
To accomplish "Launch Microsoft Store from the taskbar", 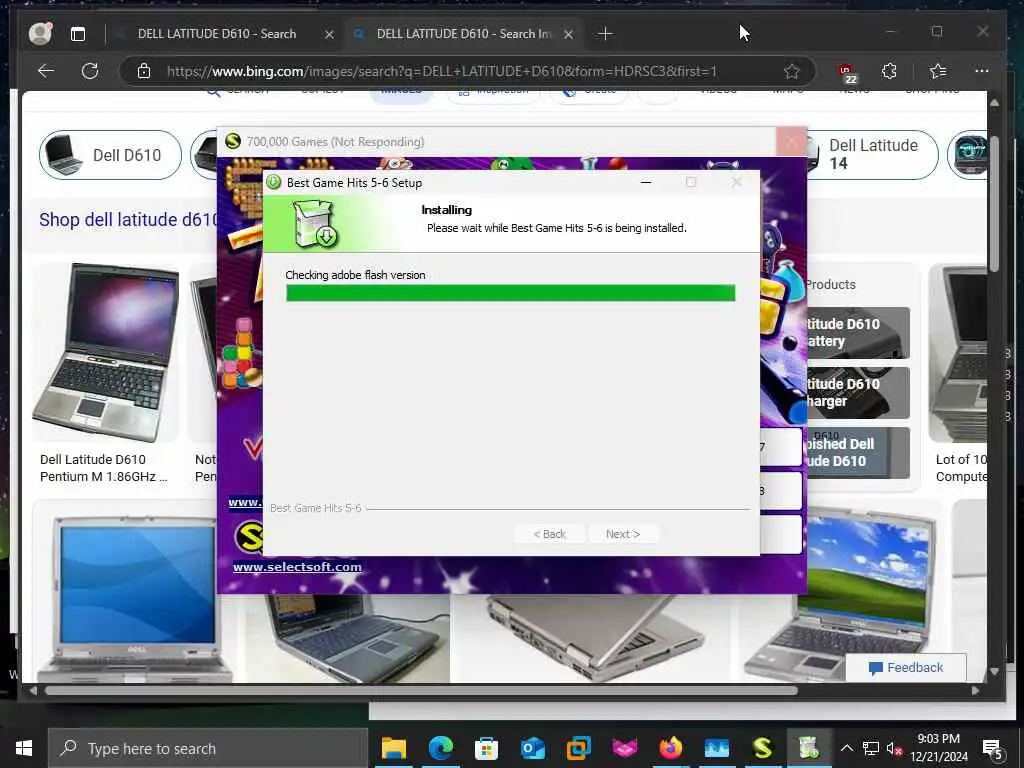I will [486, 748].
